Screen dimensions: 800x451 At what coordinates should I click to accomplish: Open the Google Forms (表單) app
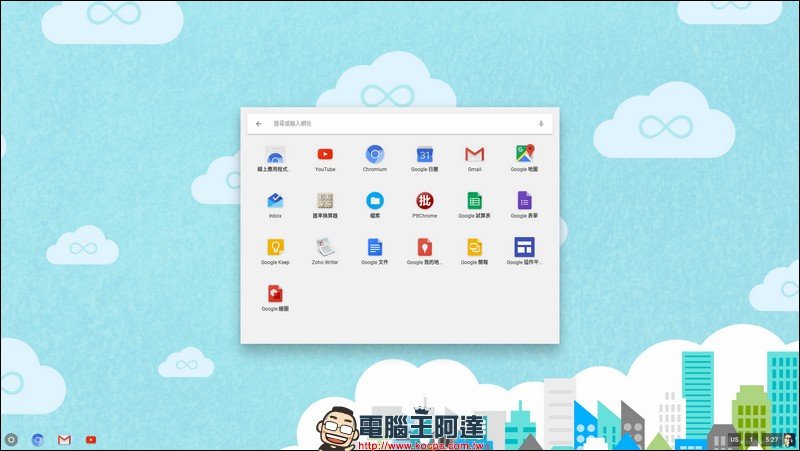[x=524, y=201]
